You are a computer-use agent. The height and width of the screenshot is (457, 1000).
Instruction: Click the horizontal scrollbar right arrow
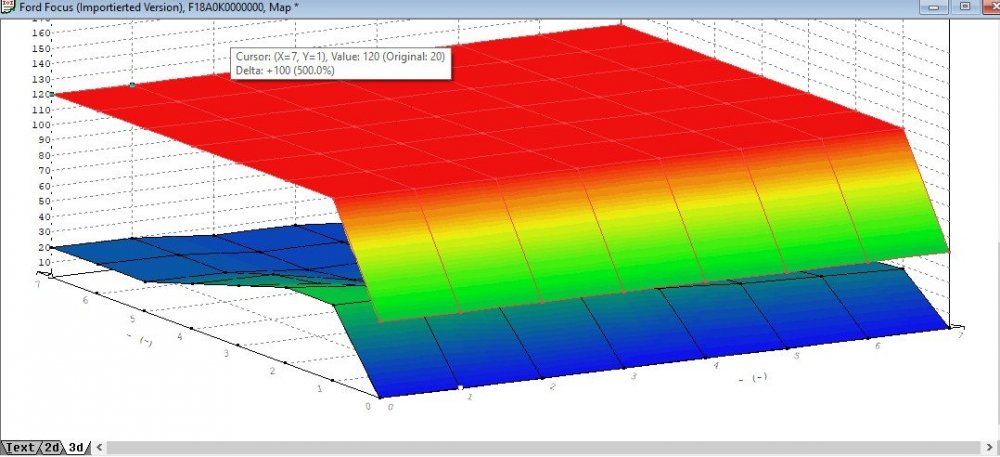[989, 447]
